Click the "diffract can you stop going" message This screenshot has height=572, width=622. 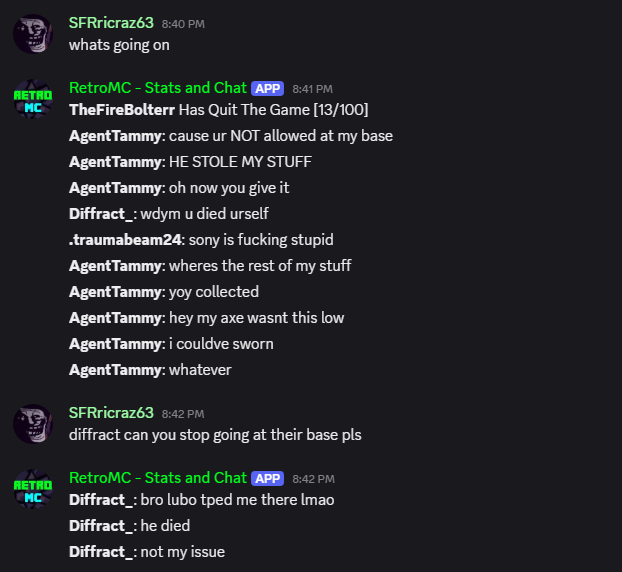pos(215,434)
